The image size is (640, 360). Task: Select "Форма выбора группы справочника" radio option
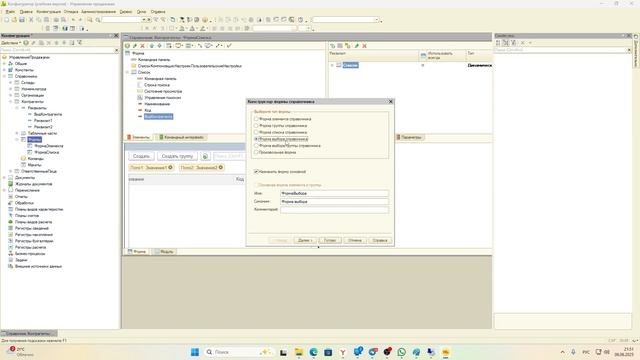(x=287, y=145)
